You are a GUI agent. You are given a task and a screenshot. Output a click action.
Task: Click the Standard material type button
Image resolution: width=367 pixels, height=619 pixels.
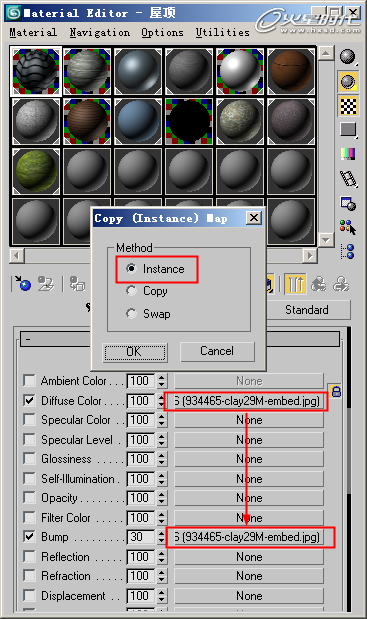[x=308, y=310]
